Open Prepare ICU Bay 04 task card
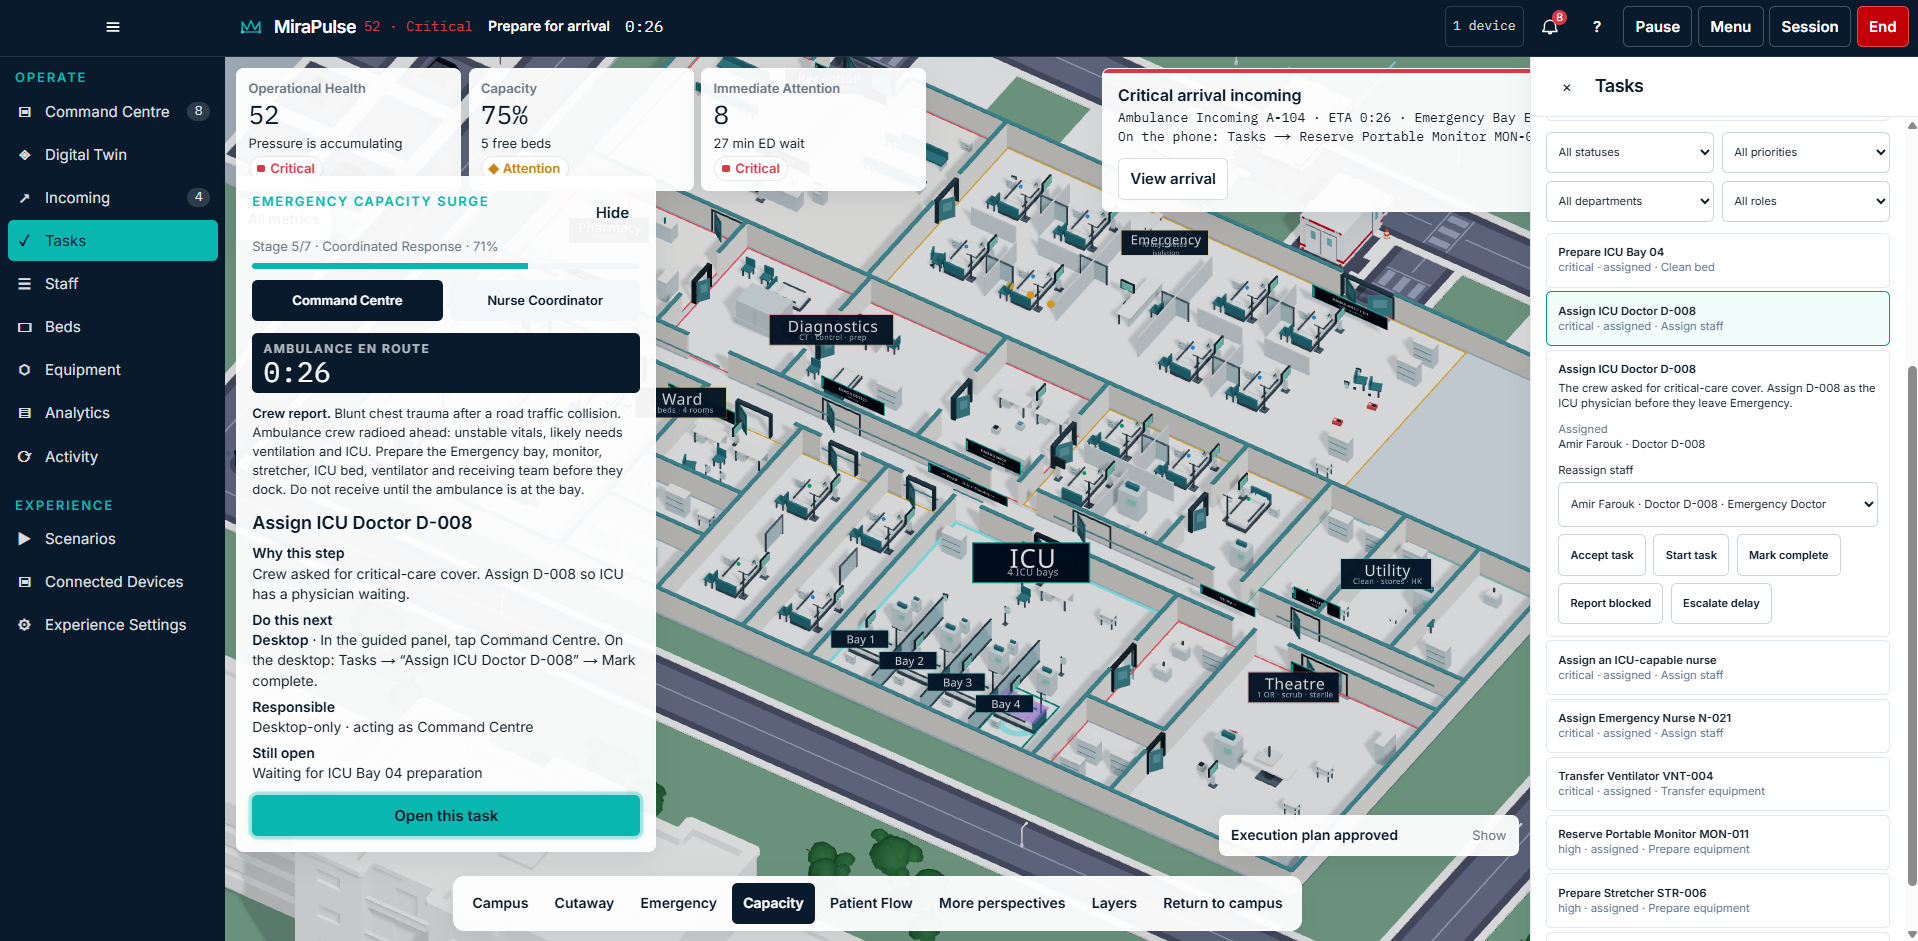Screen dimensions: 1918x941 pos(1717,260)
